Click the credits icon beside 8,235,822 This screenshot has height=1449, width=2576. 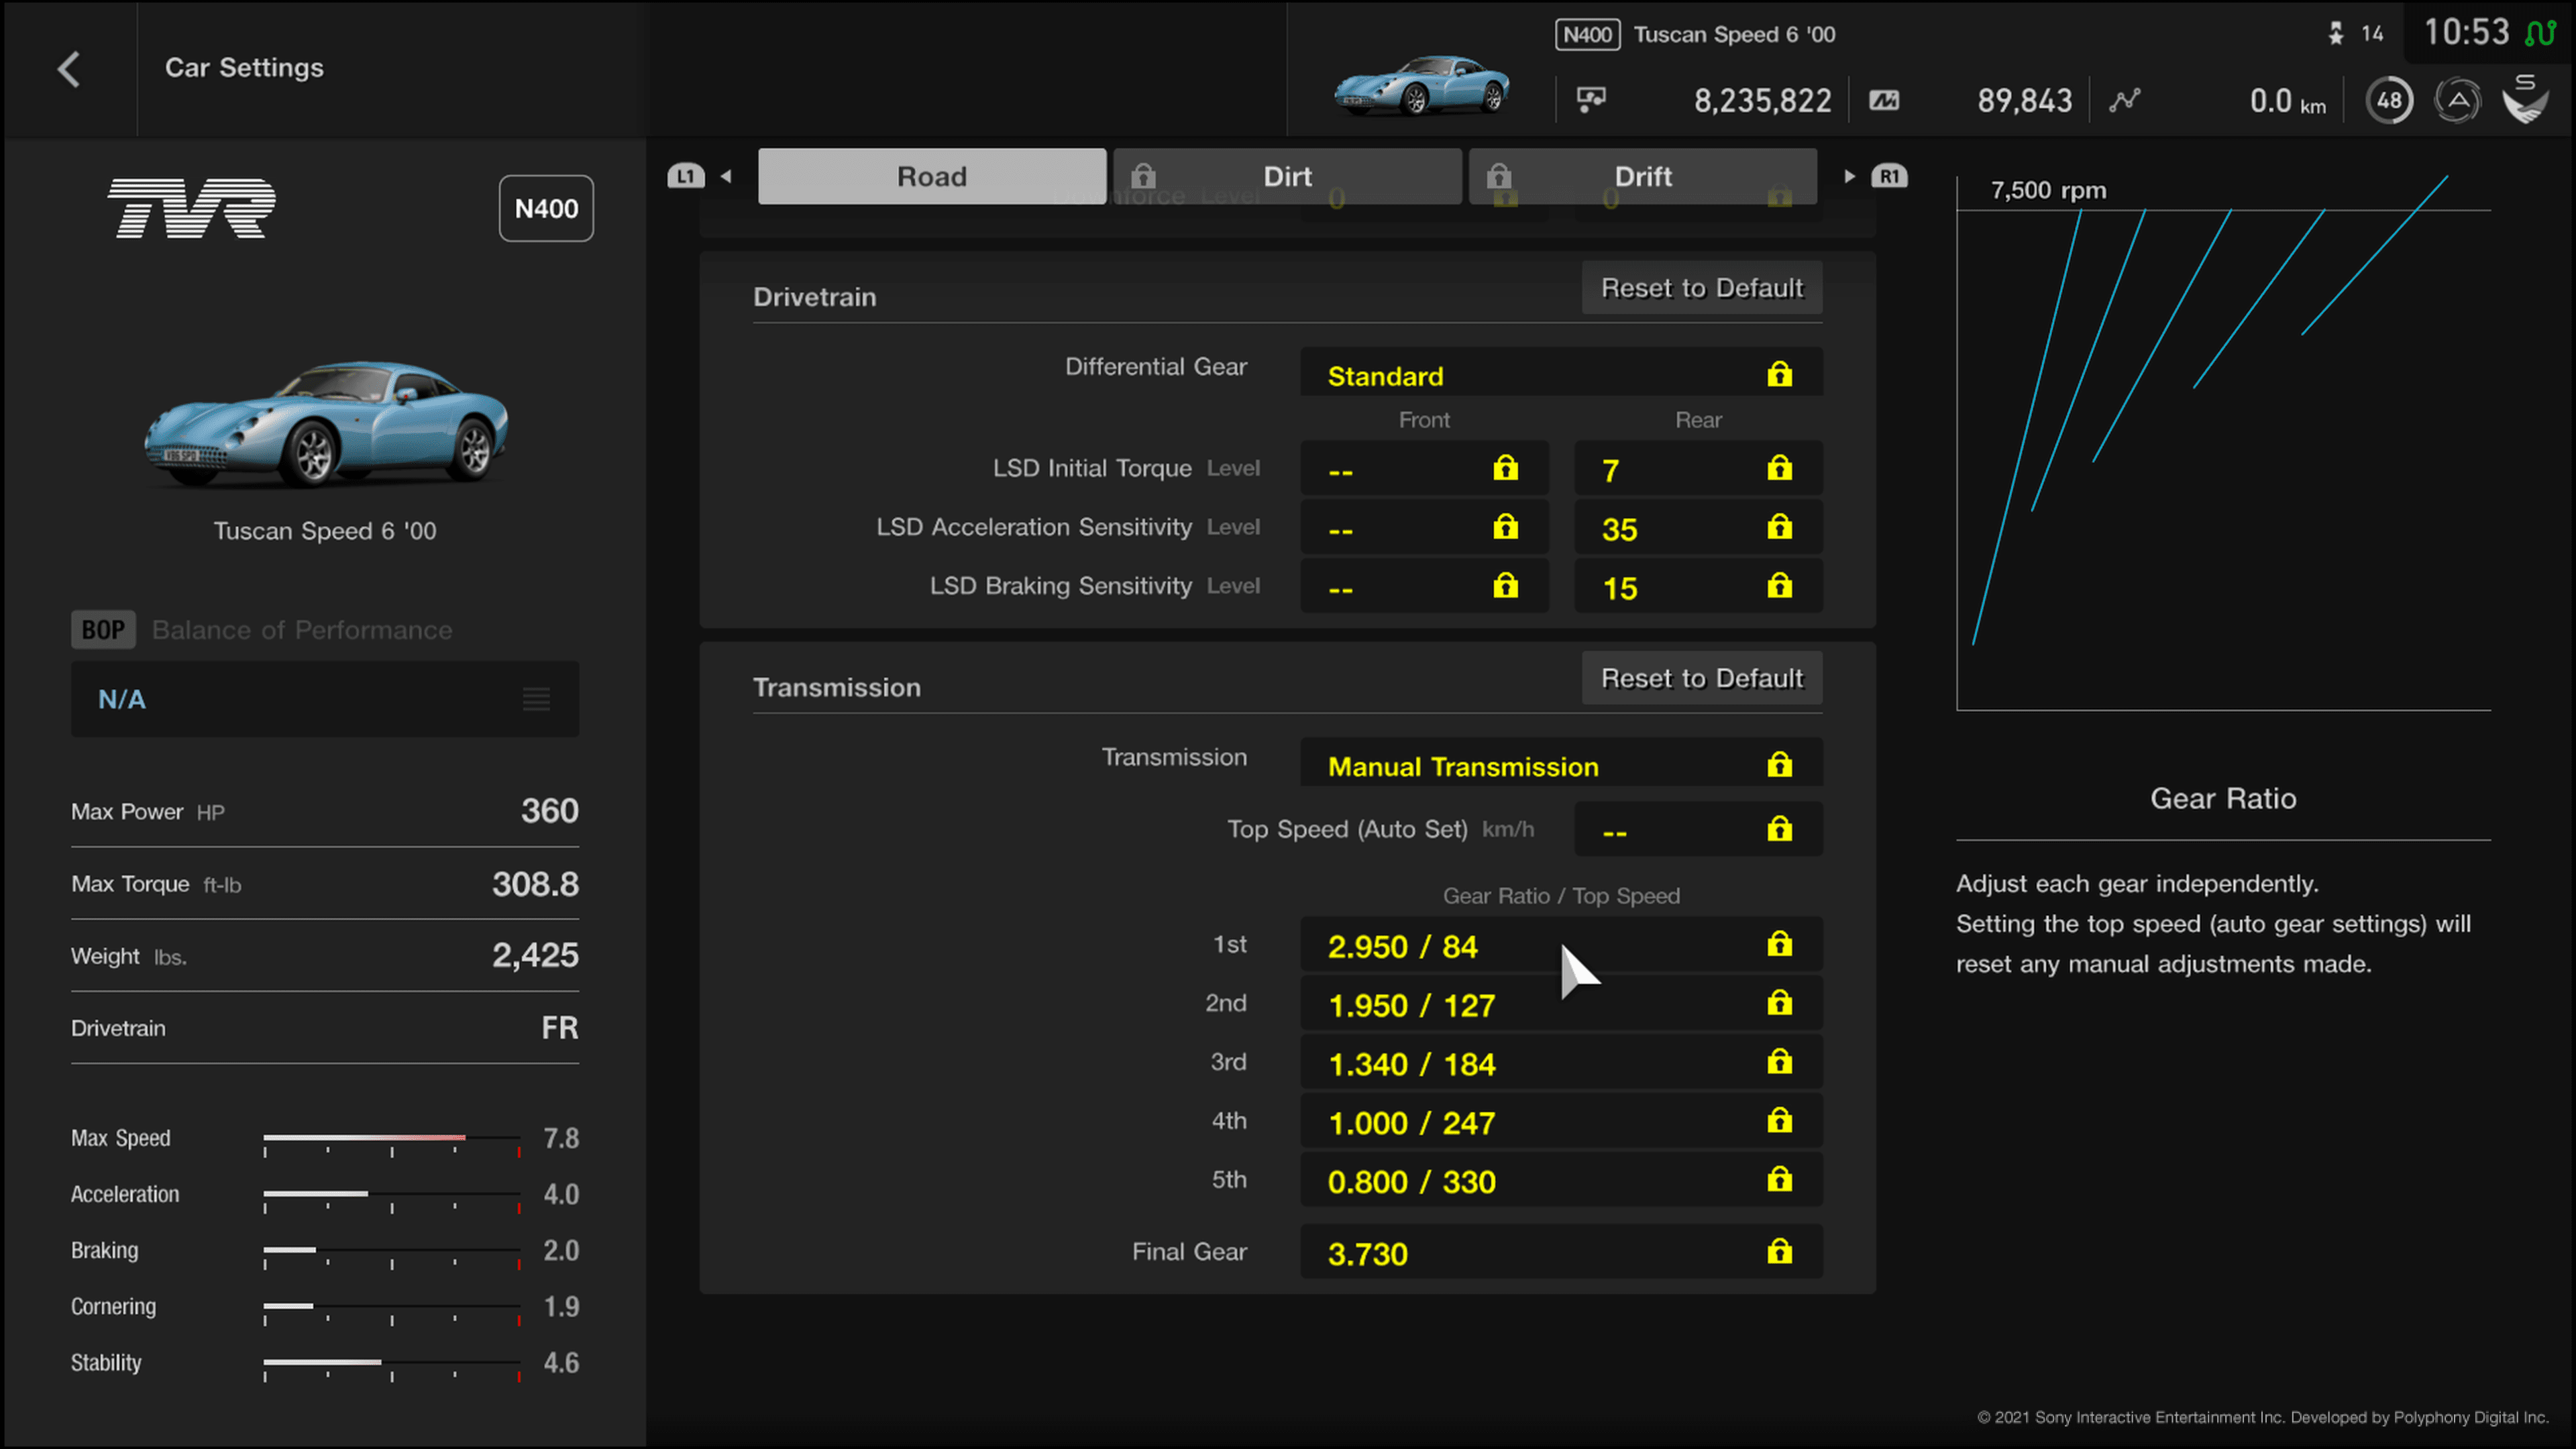click(1591, 100)
